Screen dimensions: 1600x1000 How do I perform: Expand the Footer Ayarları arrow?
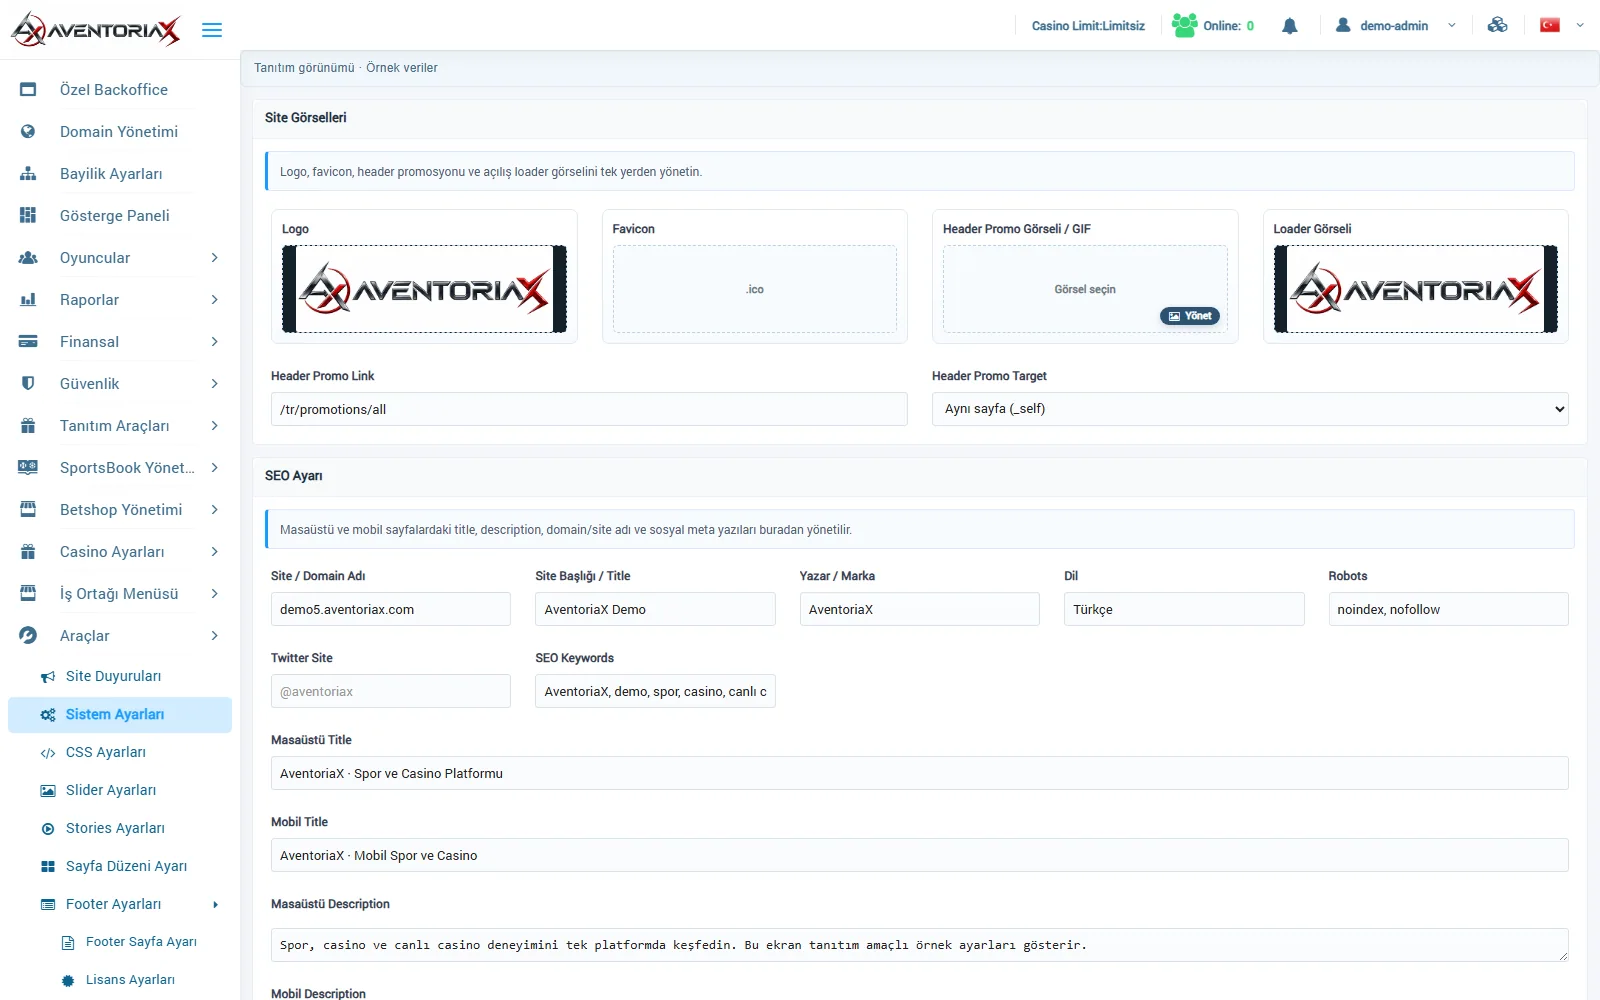click(215, 905)
